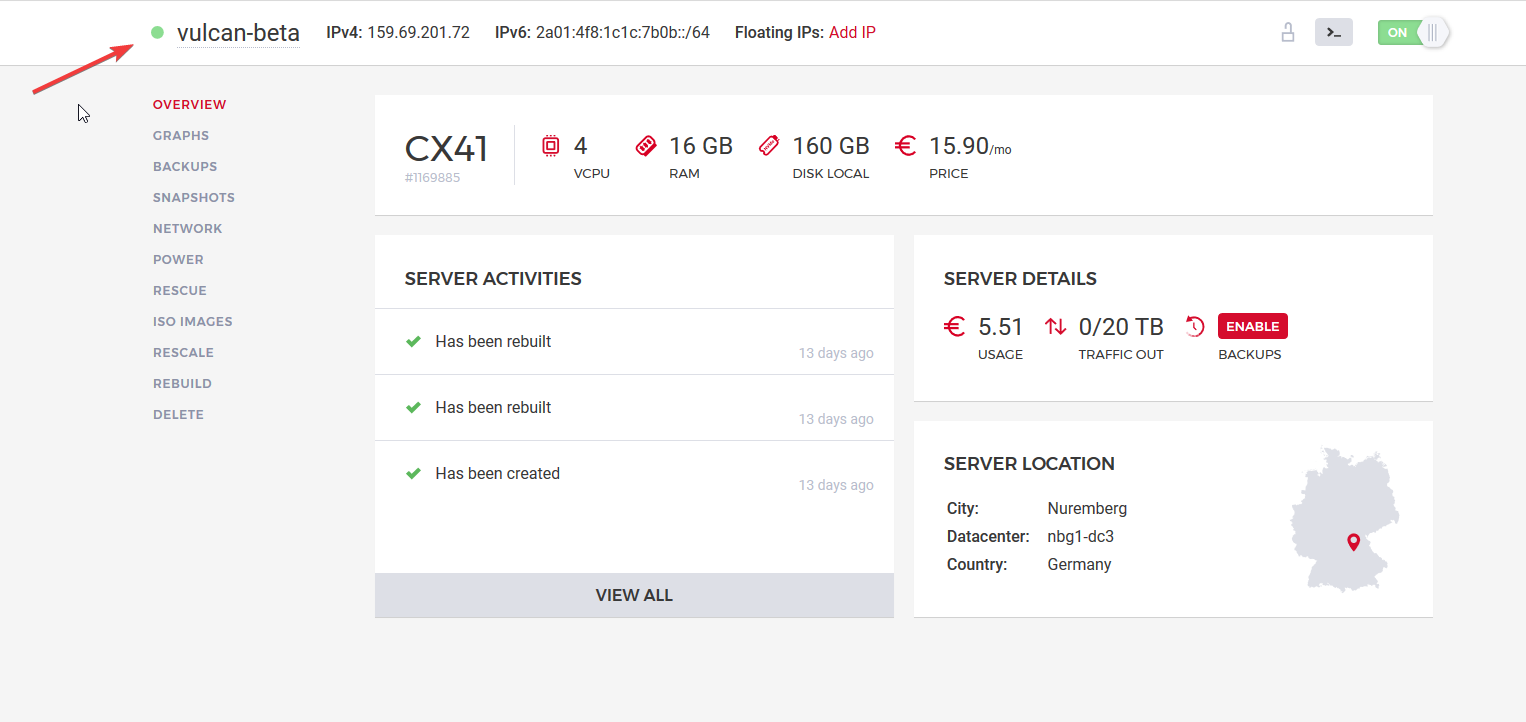The image size is (1526, 722).
Task: Click the RAM memory icon
Action: click(x=646, y=146)
